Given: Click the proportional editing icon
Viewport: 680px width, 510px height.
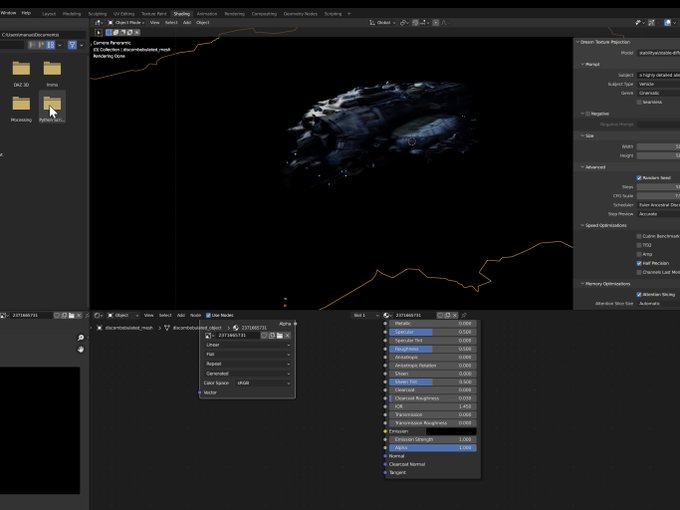Looking at the screenshot, I should (x=436, y=23).
